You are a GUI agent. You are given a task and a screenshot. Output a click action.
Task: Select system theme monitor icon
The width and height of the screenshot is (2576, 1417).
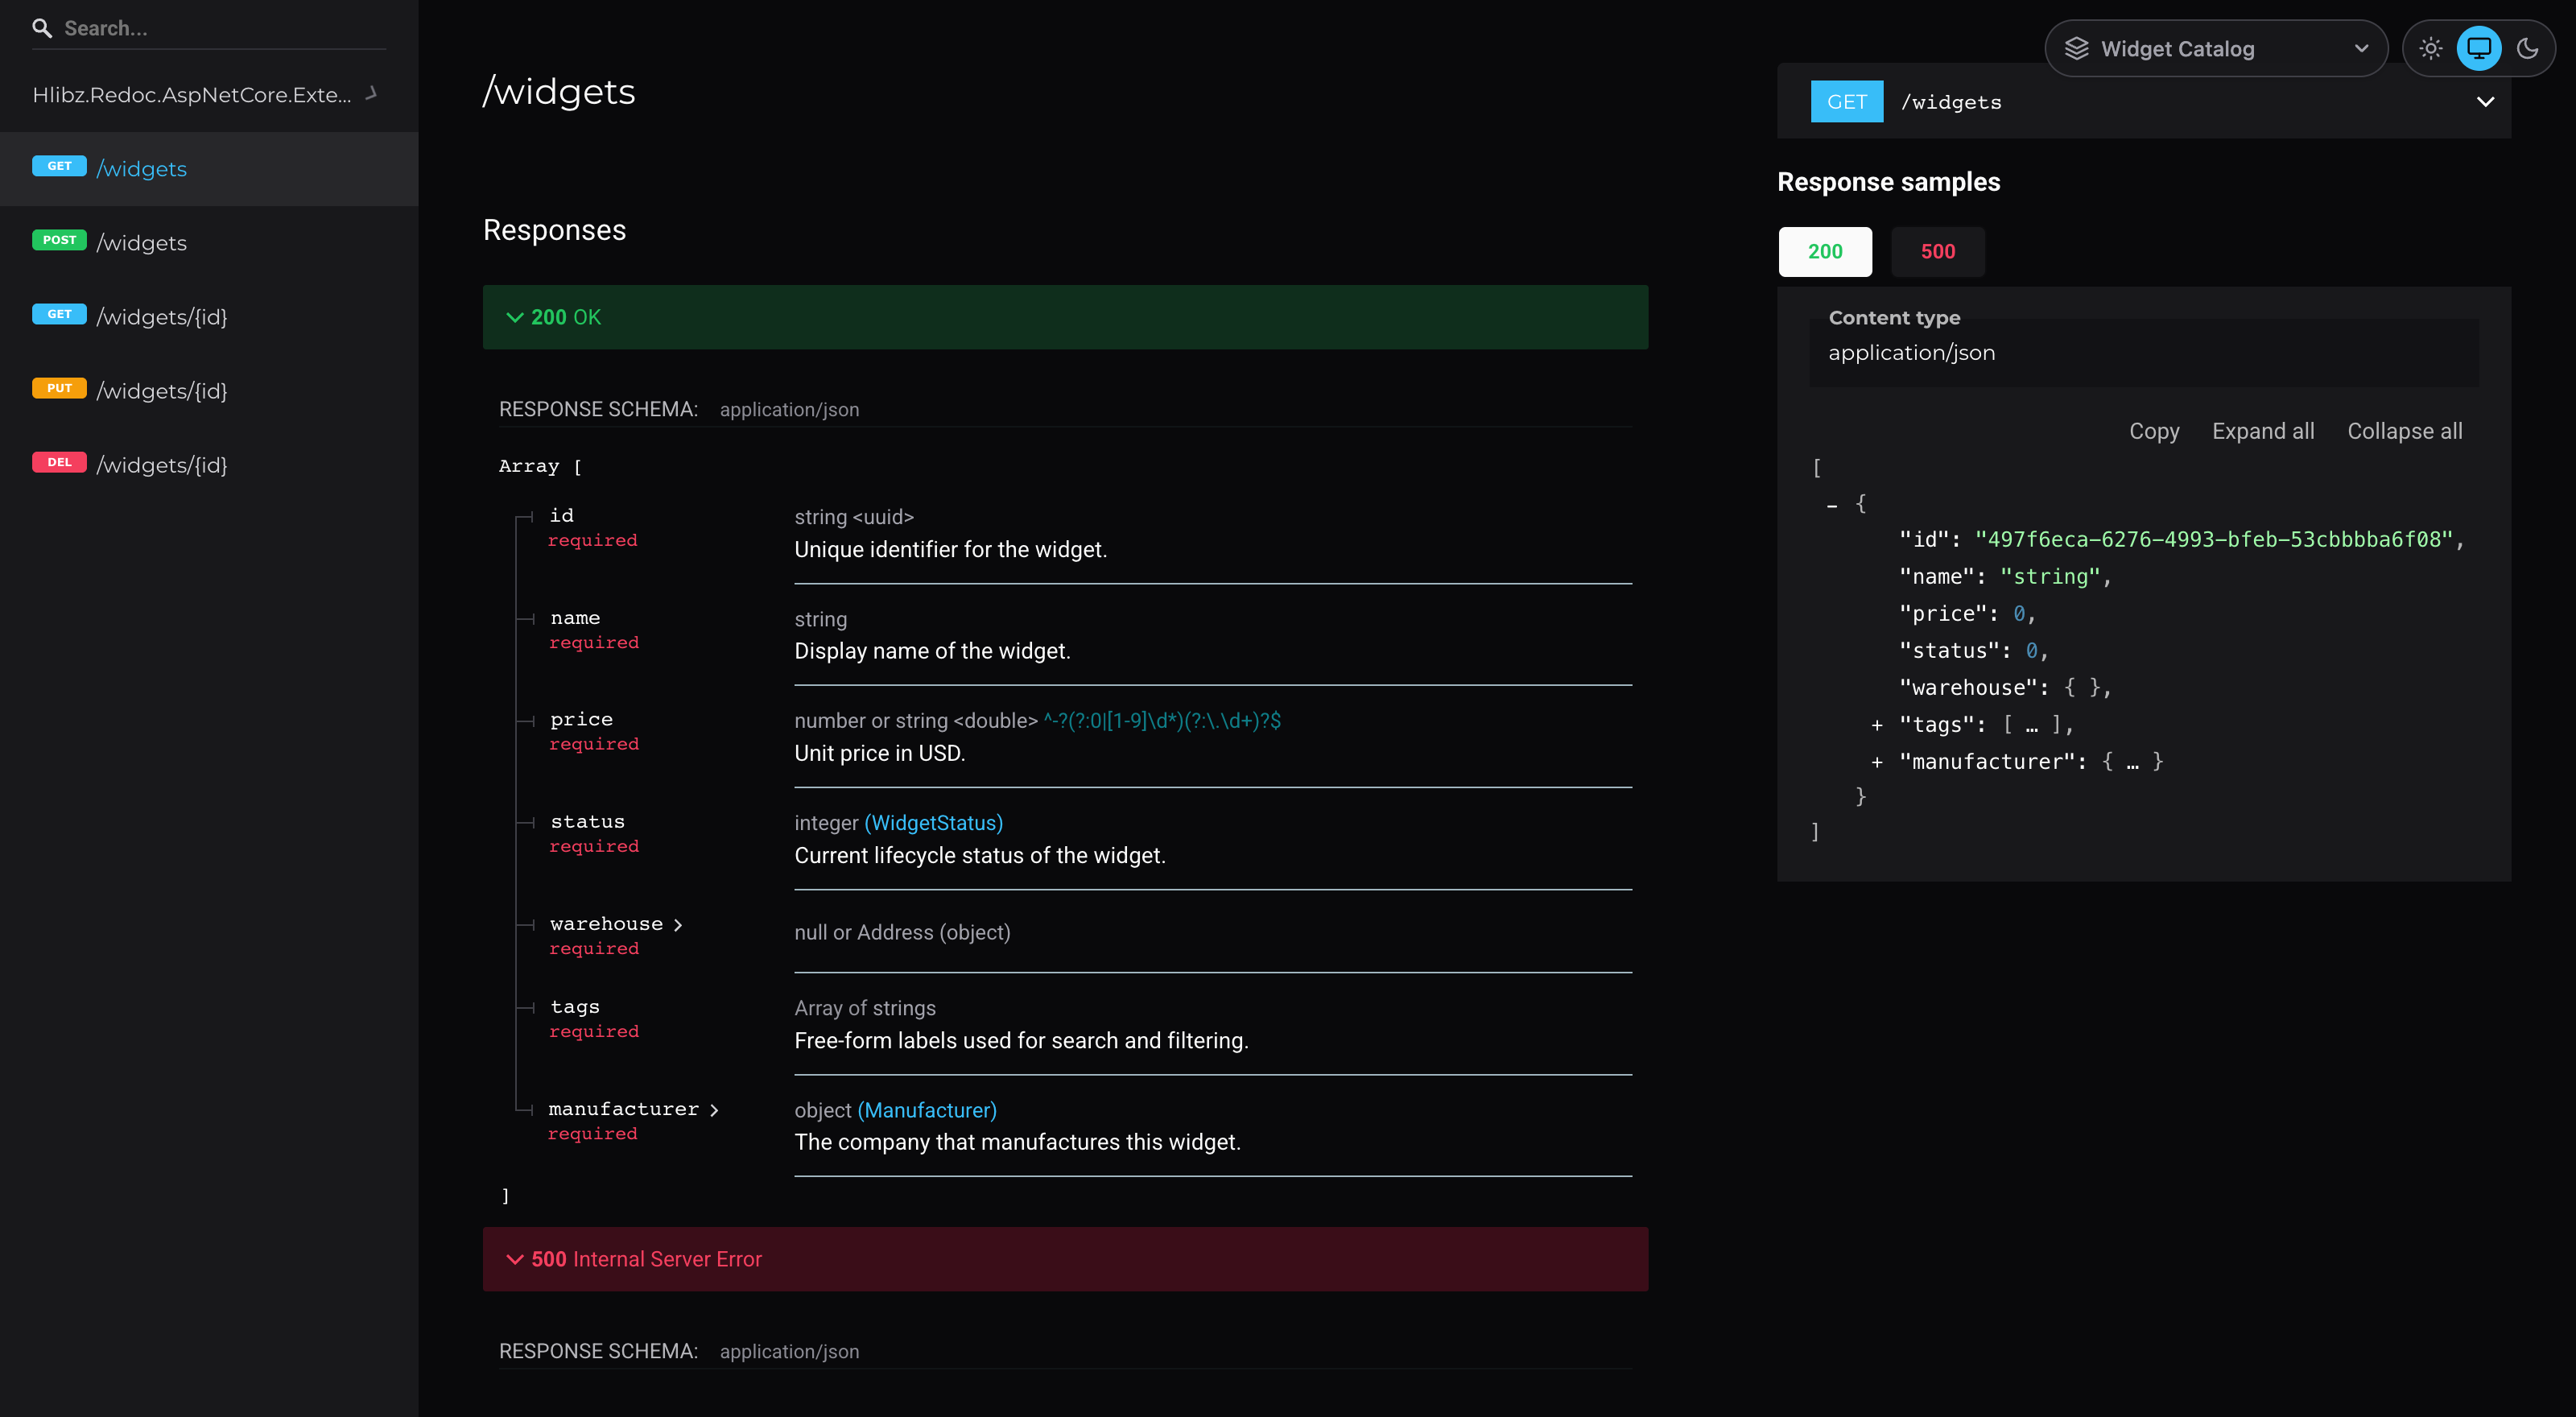pyautogui.click(x=2479, y=48)
